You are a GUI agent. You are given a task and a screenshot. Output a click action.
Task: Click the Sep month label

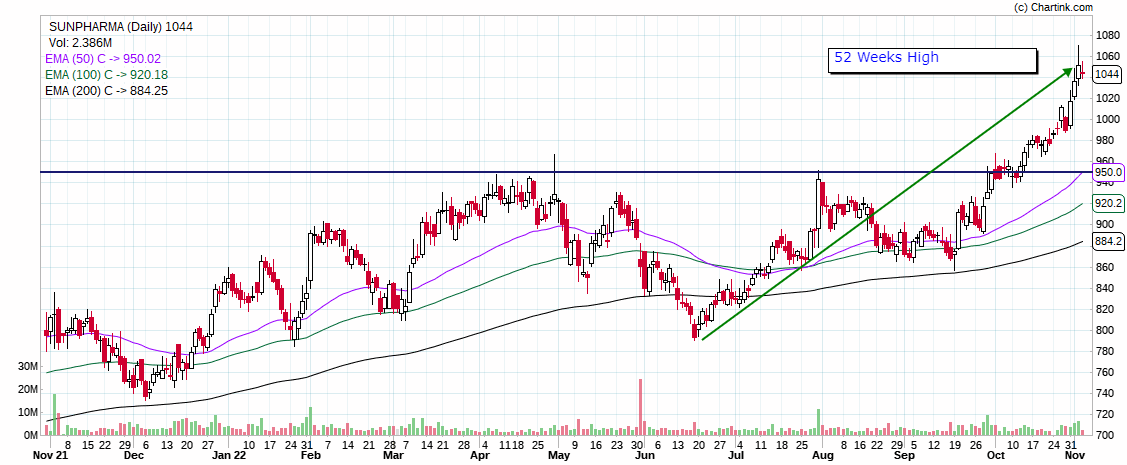[x=904, y=456]
